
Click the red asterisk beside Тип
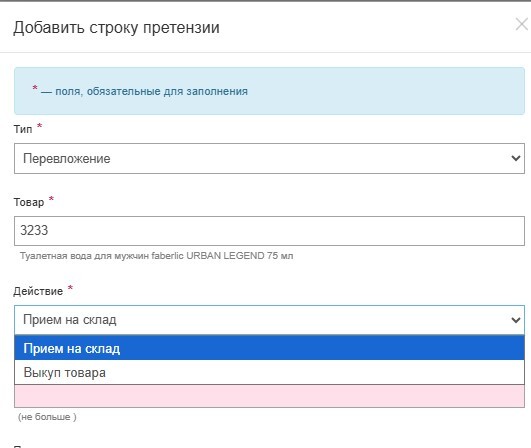40,126
